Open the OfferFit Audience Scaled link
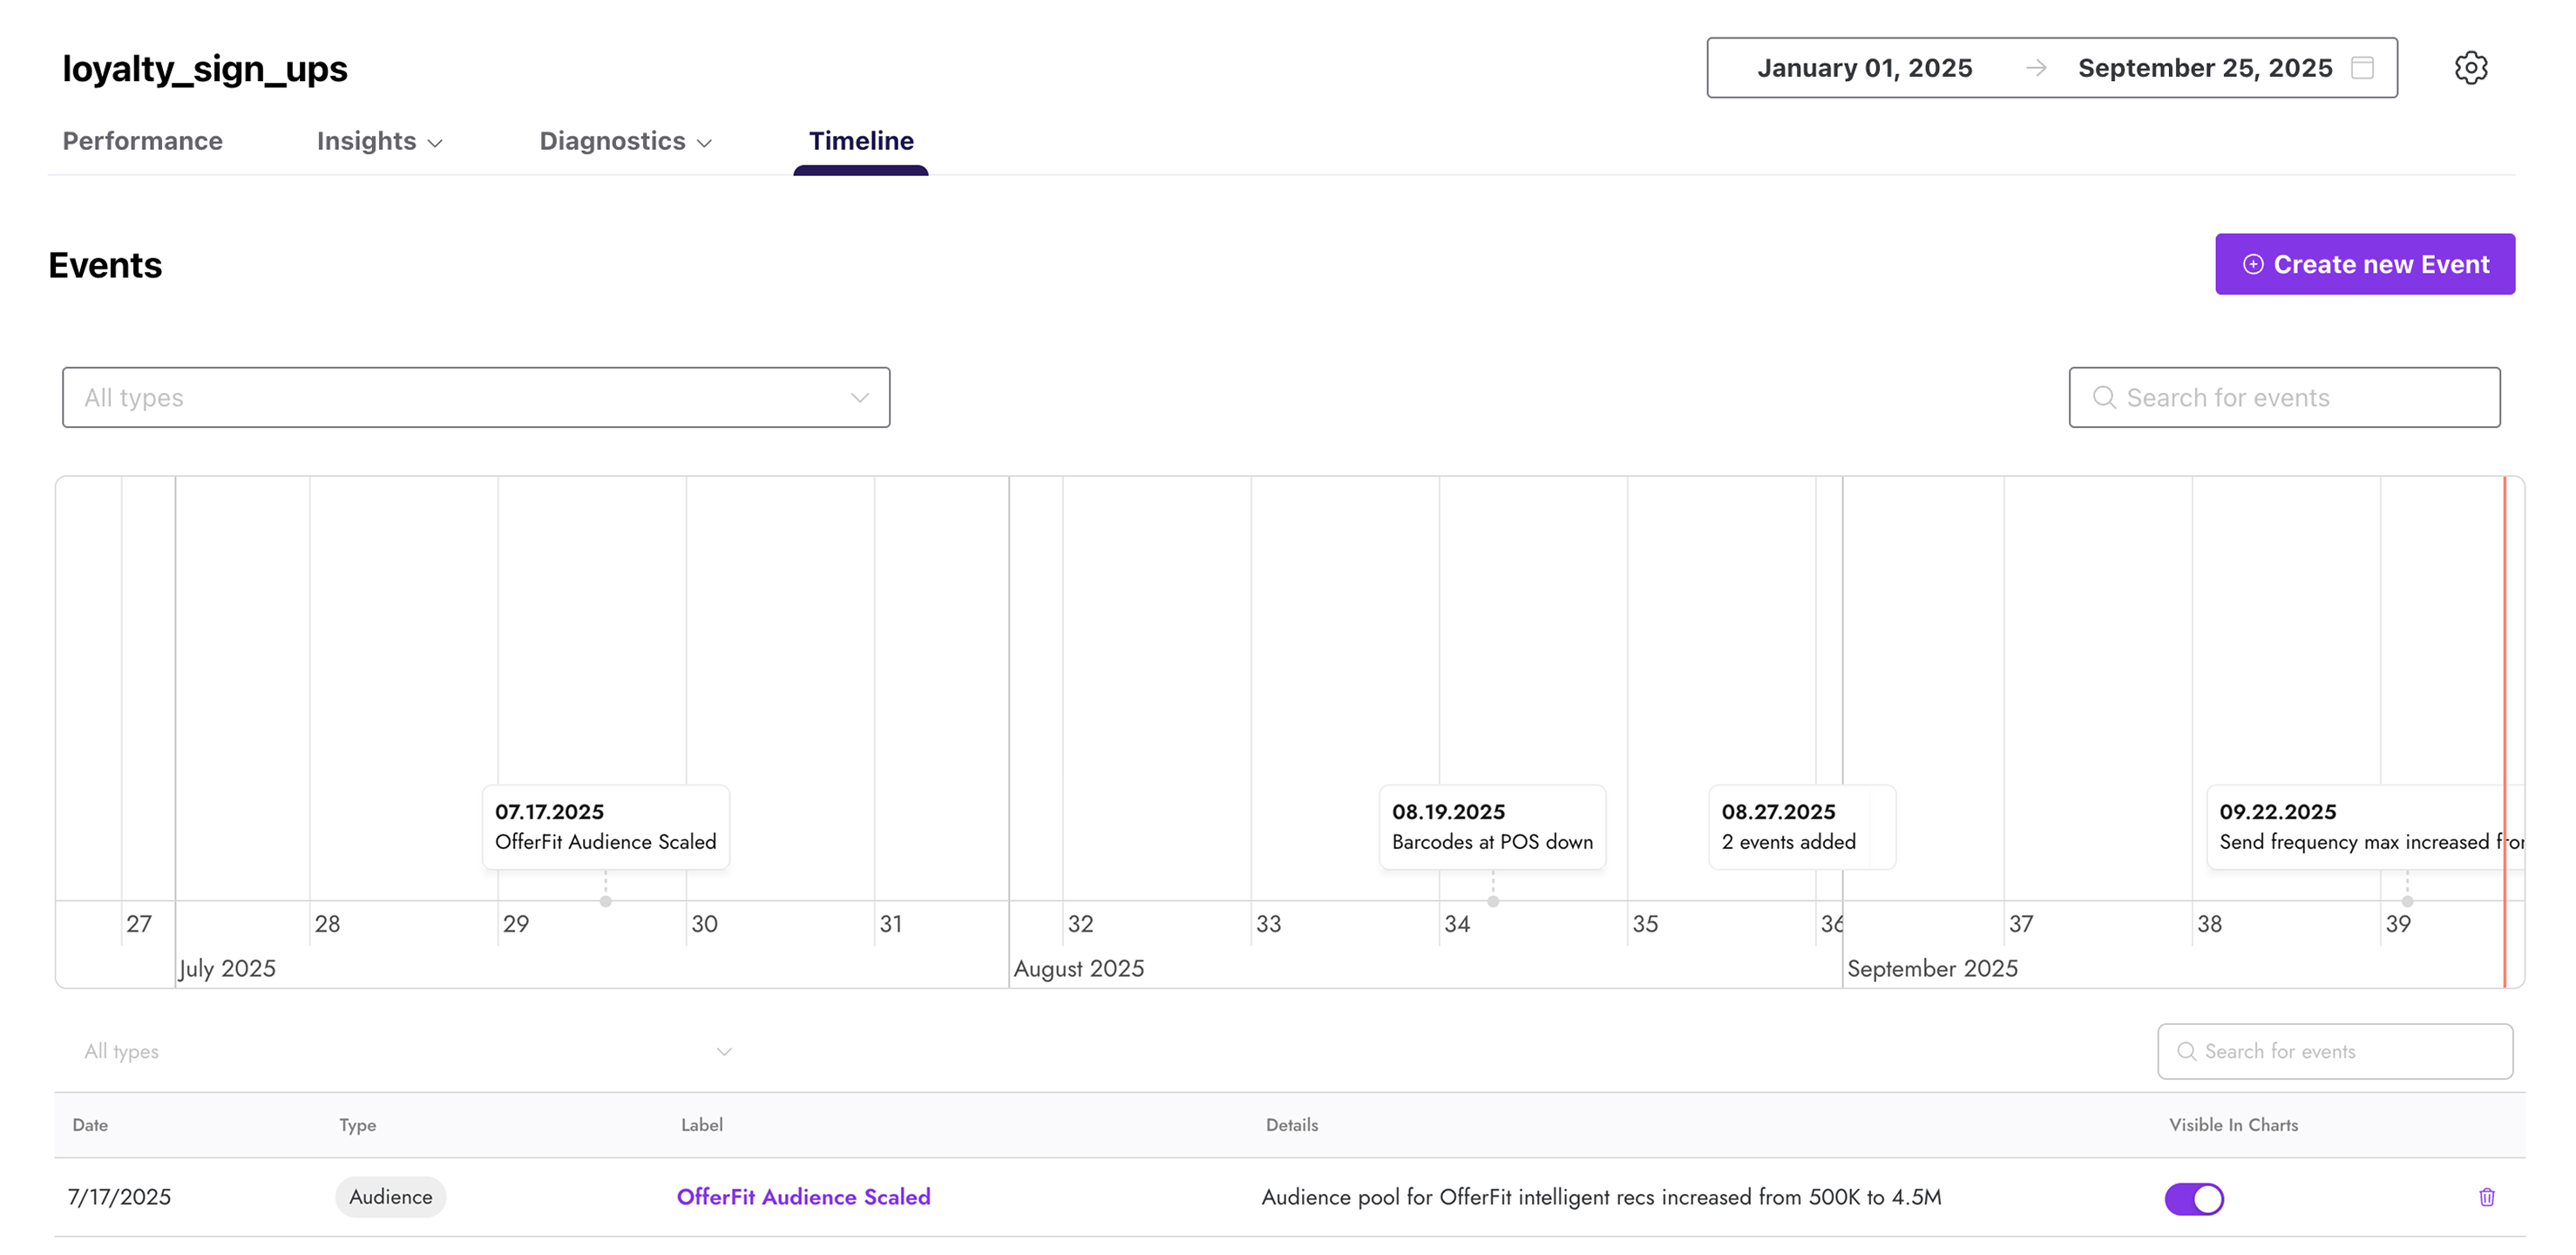Viewport: 2576px width, 1255px height. tap(803, 1197)
